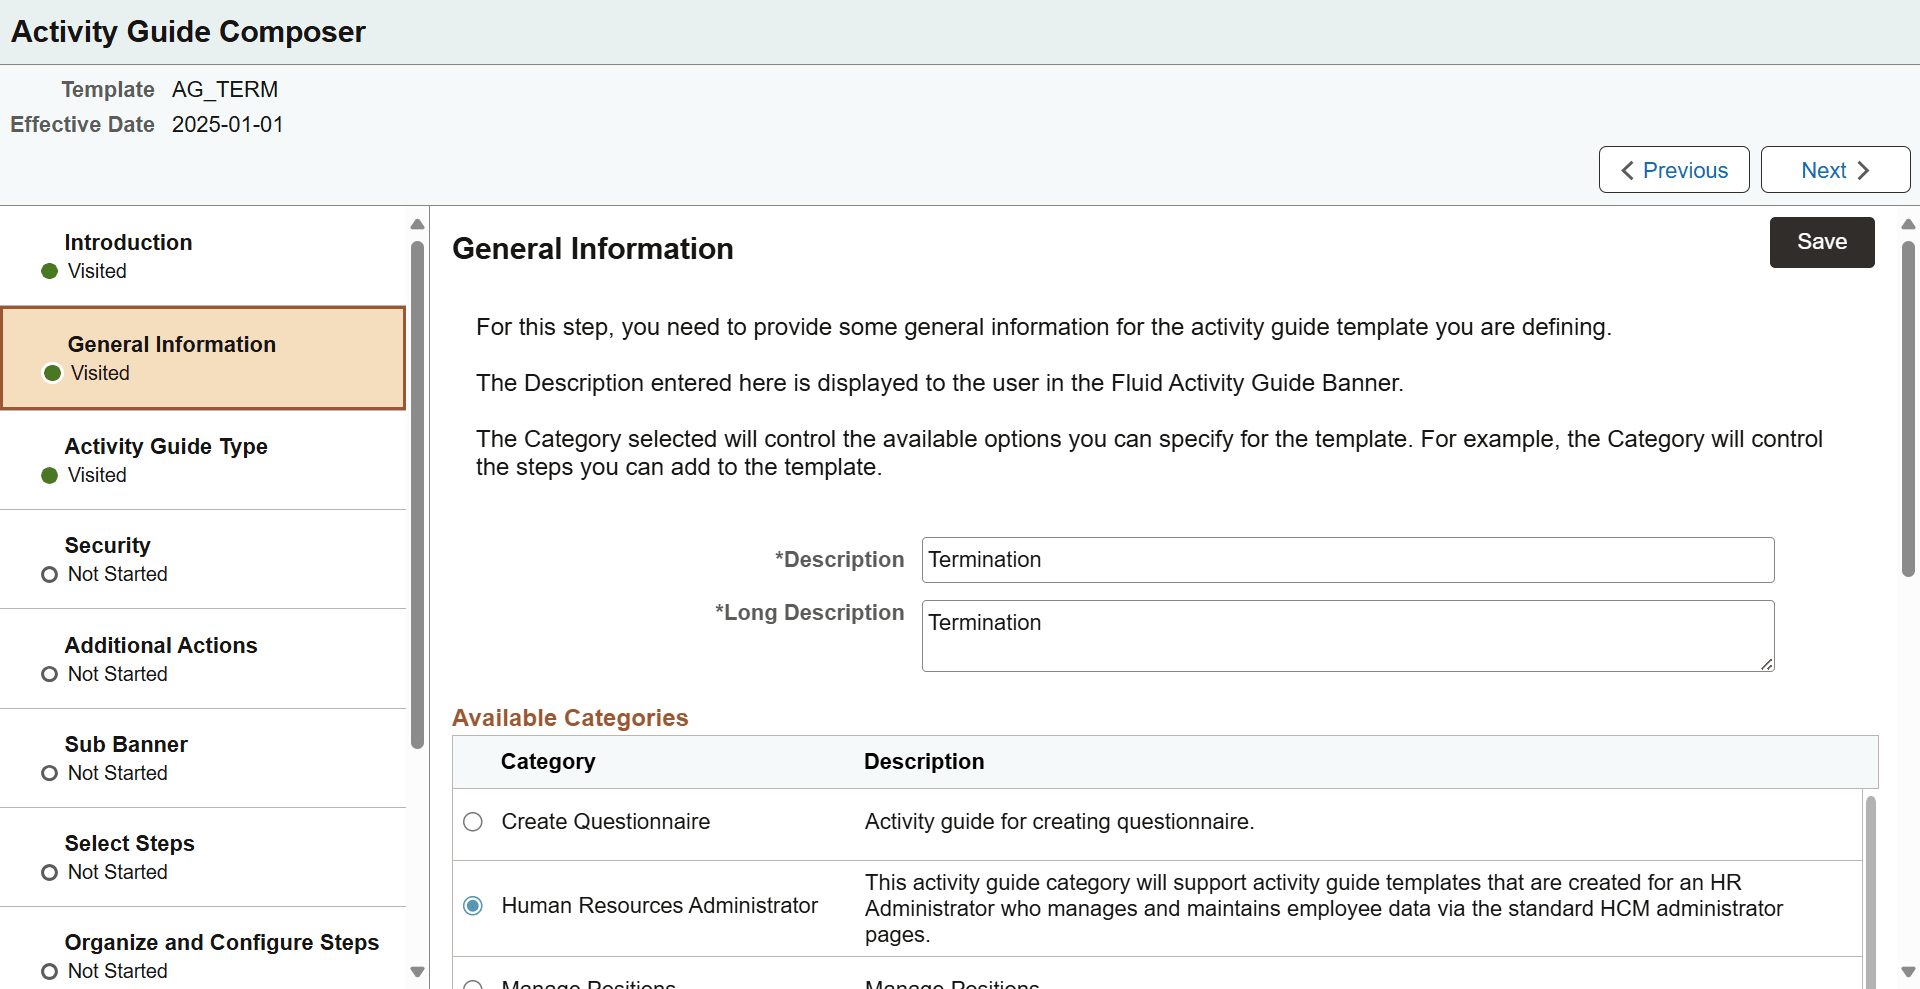Click the Visited status indicator beside Introduction
This screenshot has width=1920, height=989.
pyautogui.click(x=48, y=271)
